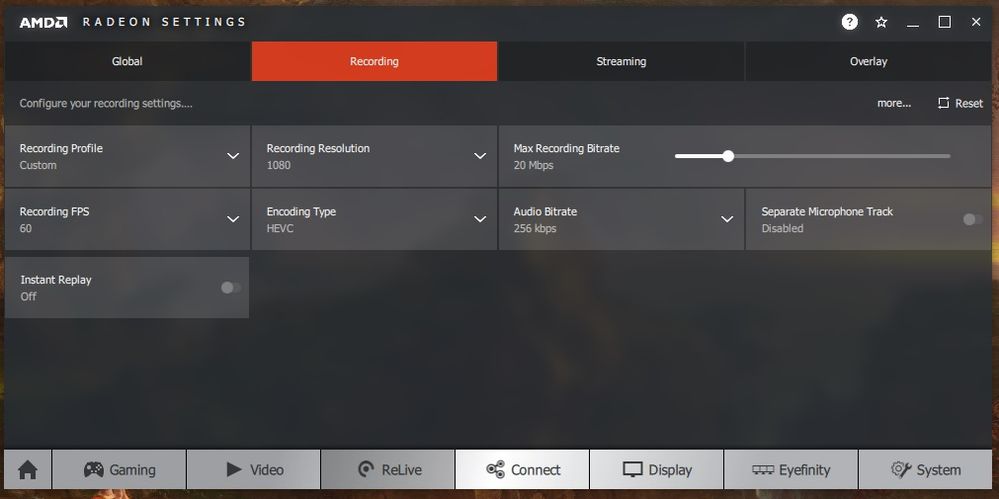This screenshot has width=999, height=499.
Task: Click the "Encoding Type" label
Action: [x=301, y=212]
